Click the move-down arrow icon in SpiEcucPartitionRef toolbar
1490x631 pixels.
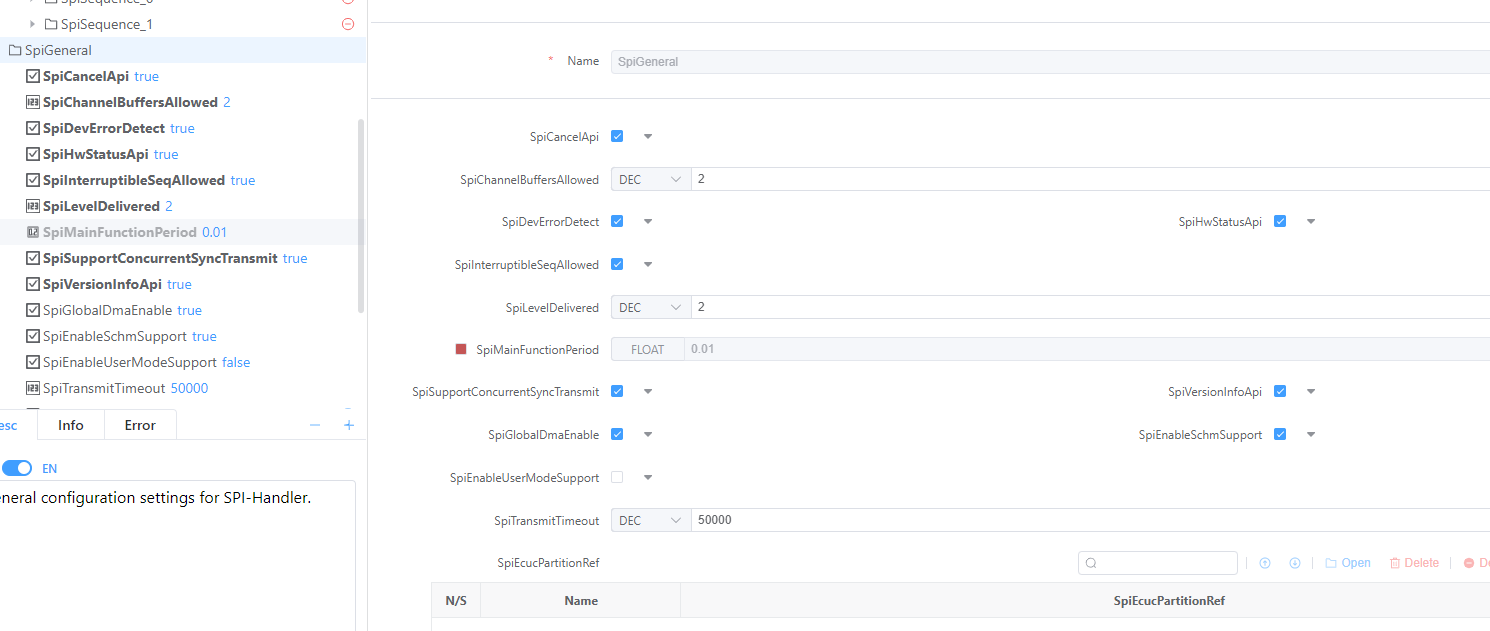pyautogui.click(x=1295, y=563)
